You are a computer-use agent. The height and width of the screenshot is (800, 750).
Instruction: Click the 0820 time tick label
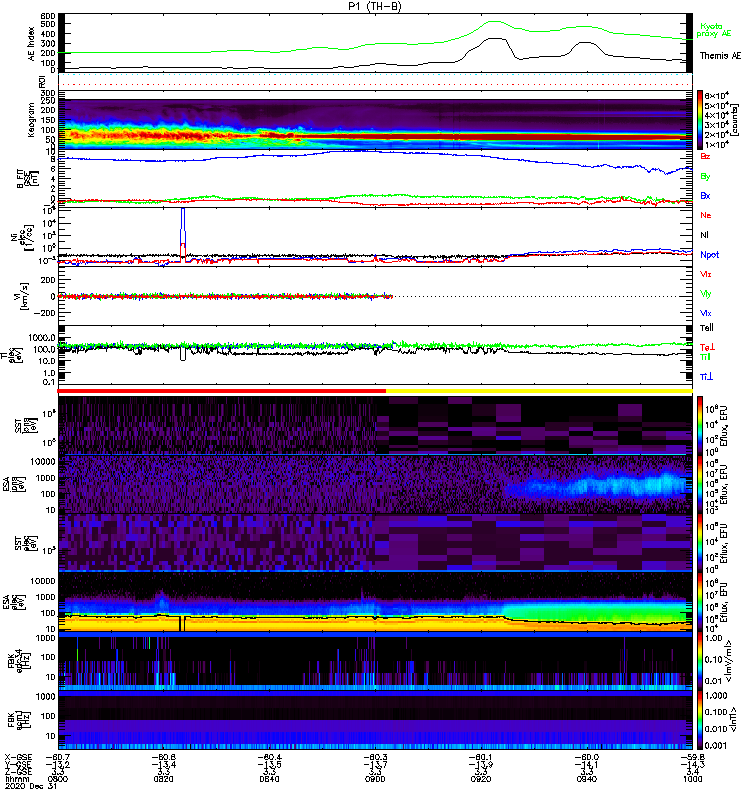[163, 779]
